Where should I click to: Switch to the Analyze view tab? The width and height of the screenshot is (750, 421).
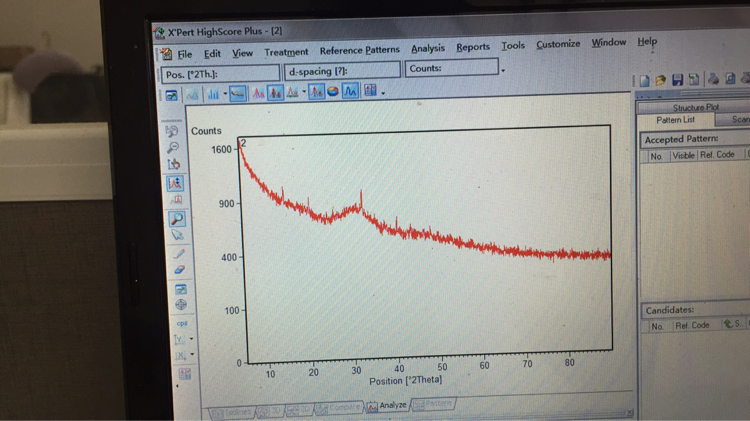pyautogui.click(x=387, y=406)
